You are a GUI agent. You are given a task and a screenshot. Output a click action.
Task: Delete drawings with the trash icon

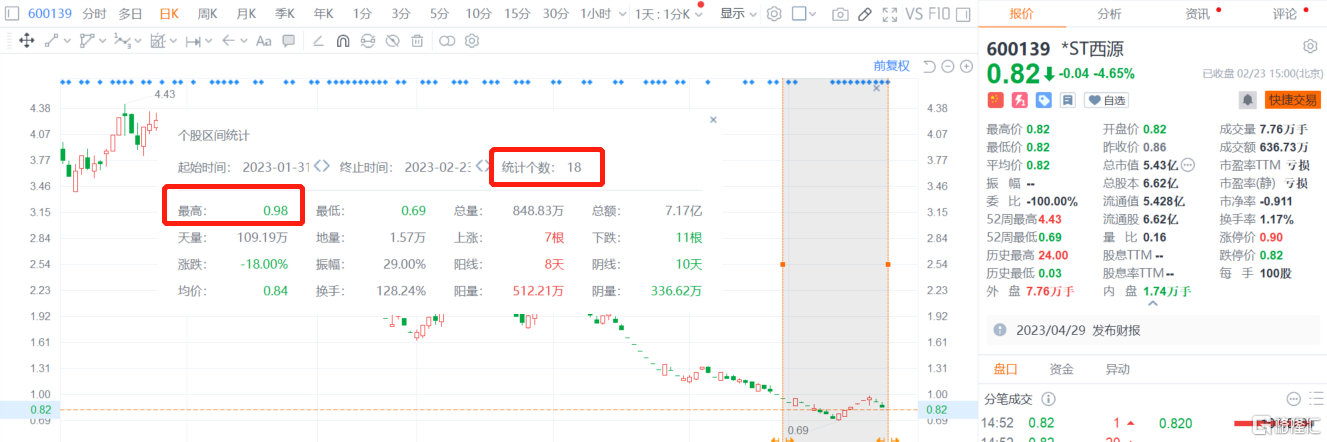[x=417, y=41]
